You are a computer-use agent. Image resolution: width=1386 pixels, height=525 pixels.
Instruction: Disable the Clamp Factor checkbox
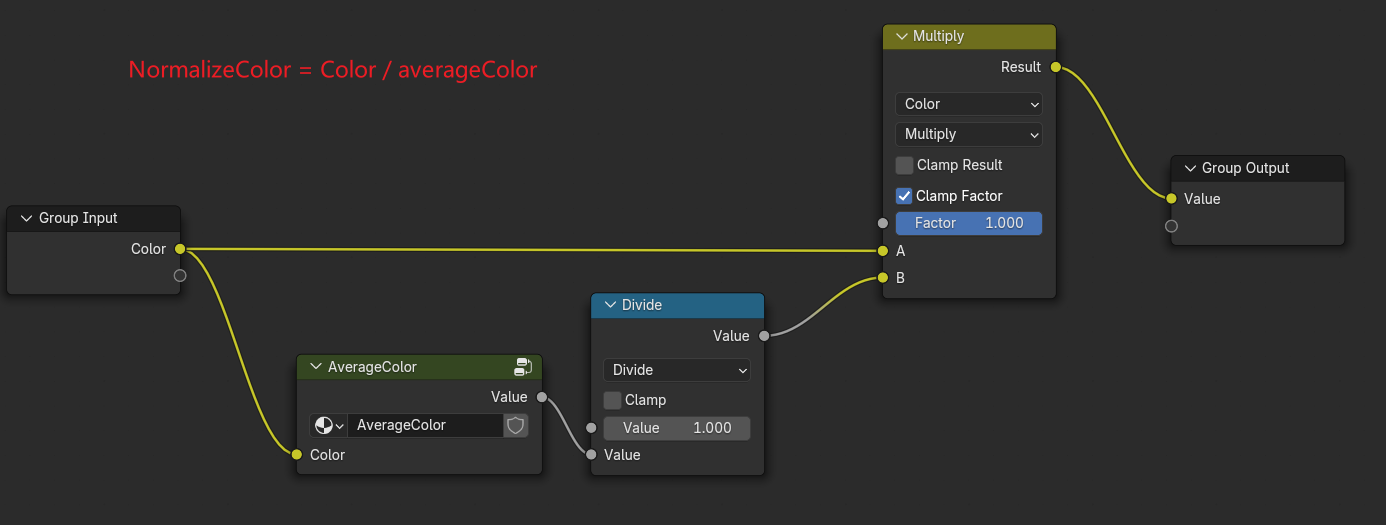pyautogui.click(x=905, y=196)
